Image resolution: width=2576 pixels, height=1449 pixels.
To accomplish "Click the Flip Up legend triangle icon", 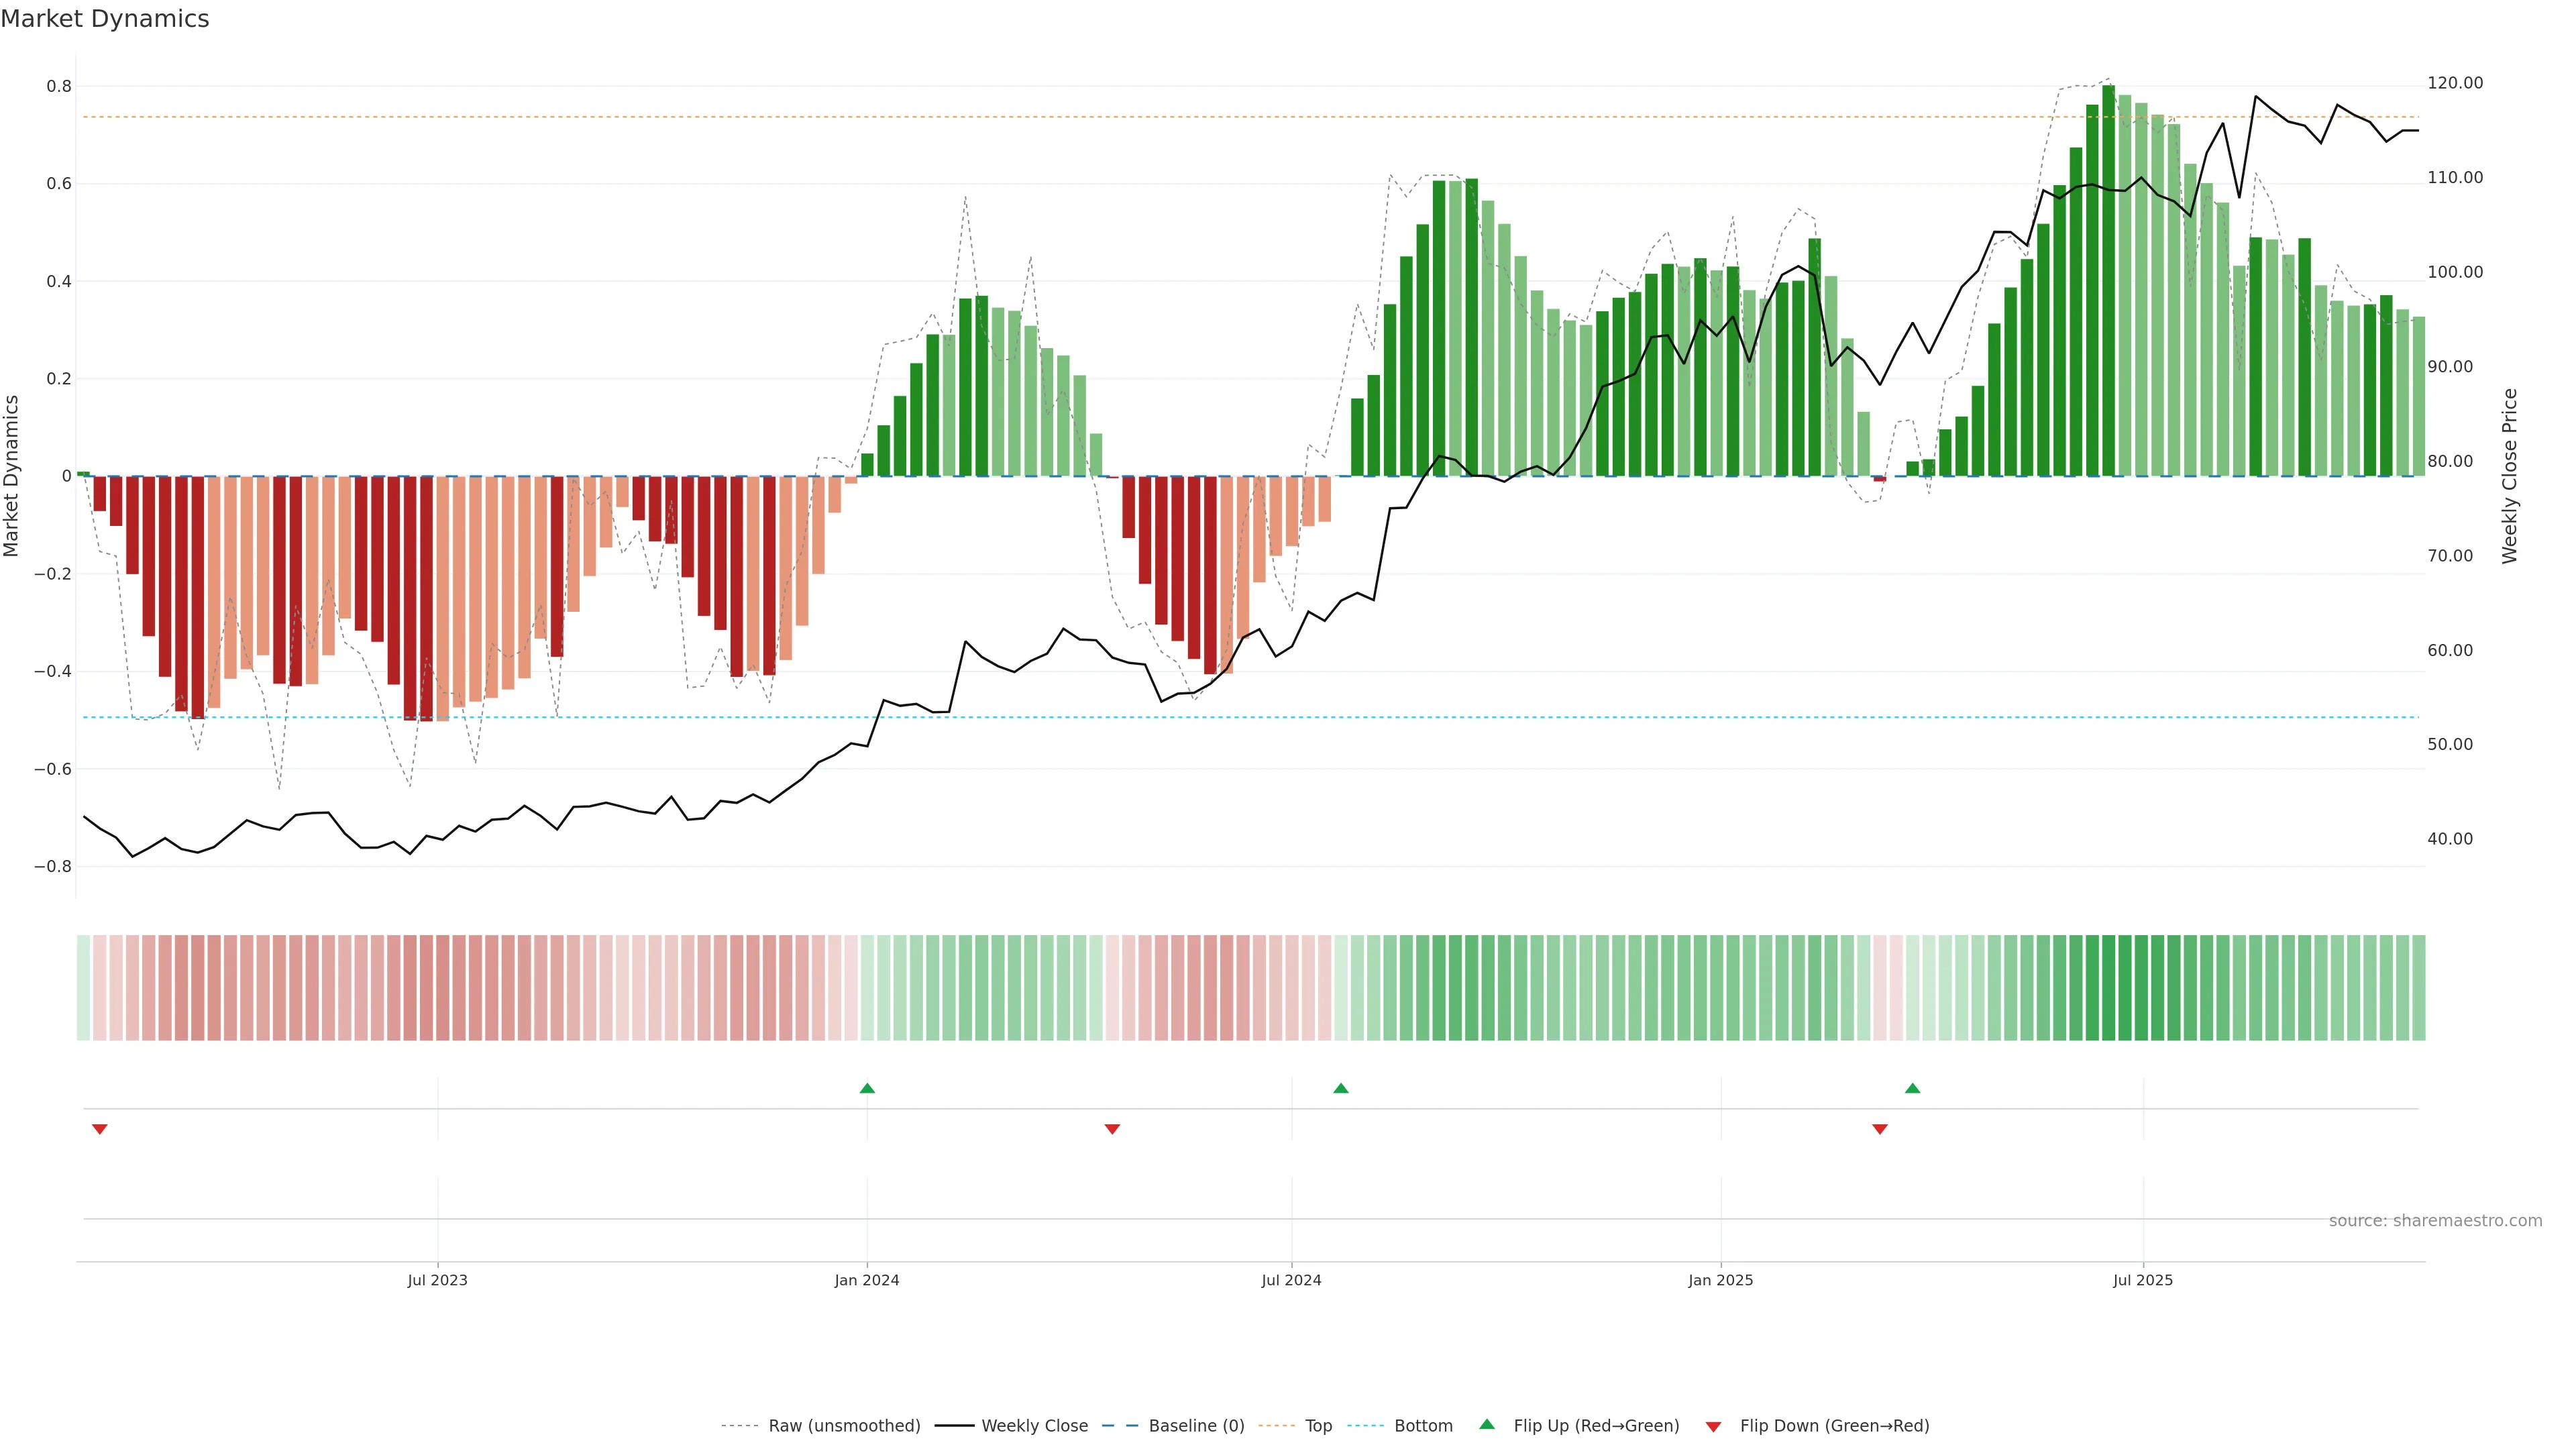I will pyautogui.click(x=1487, y=1424).
